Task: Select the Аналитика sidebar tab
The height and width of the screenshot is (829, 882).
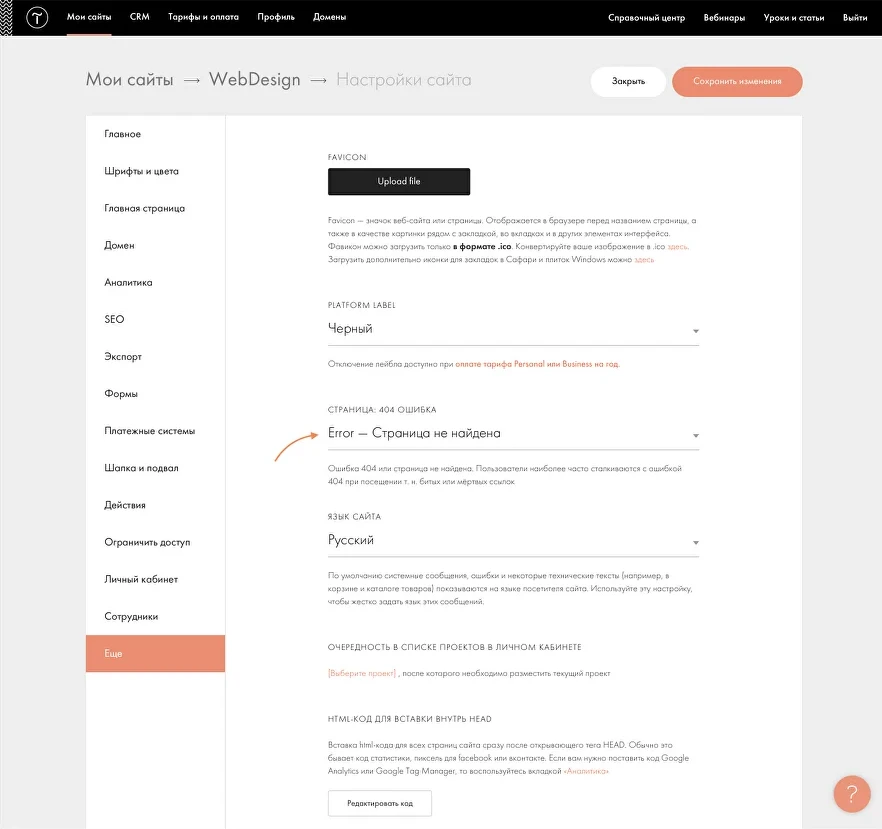Action: 128,283
